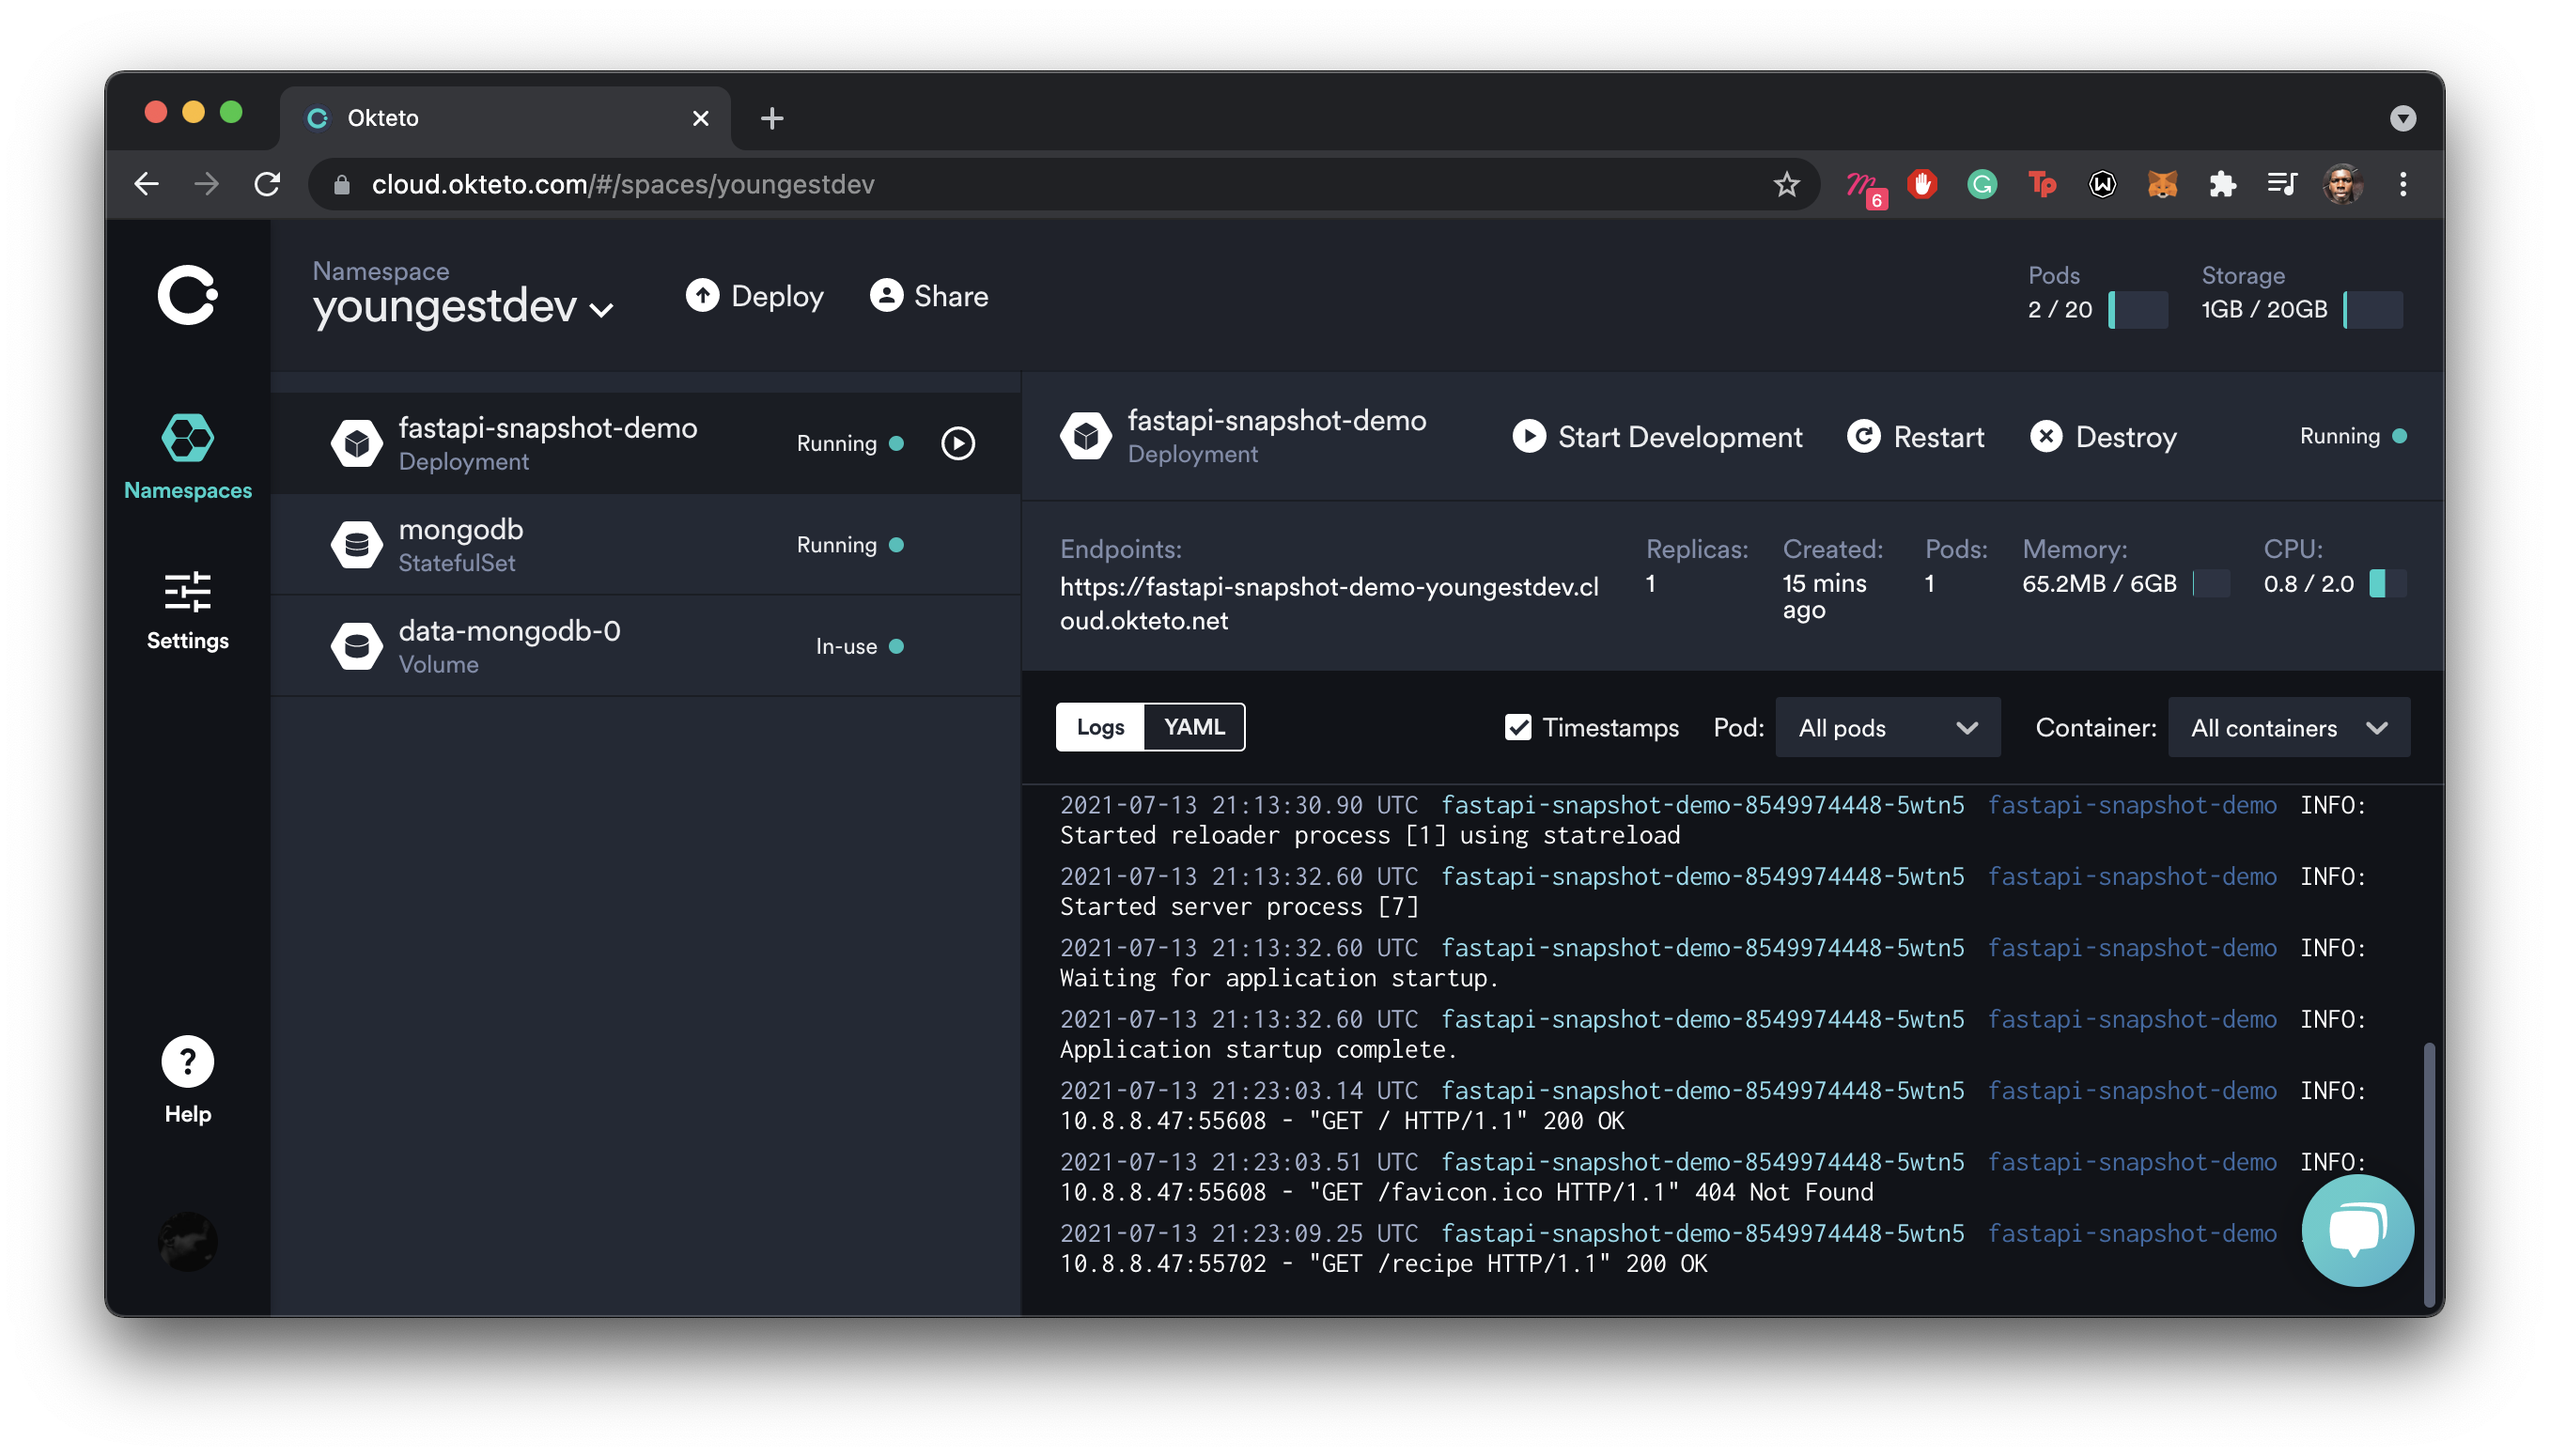The height and width of the screenshot is (1456, 2550).
Task: Destroy the fastapi-snapshot-demo deployment
Action: (2103, 437)
